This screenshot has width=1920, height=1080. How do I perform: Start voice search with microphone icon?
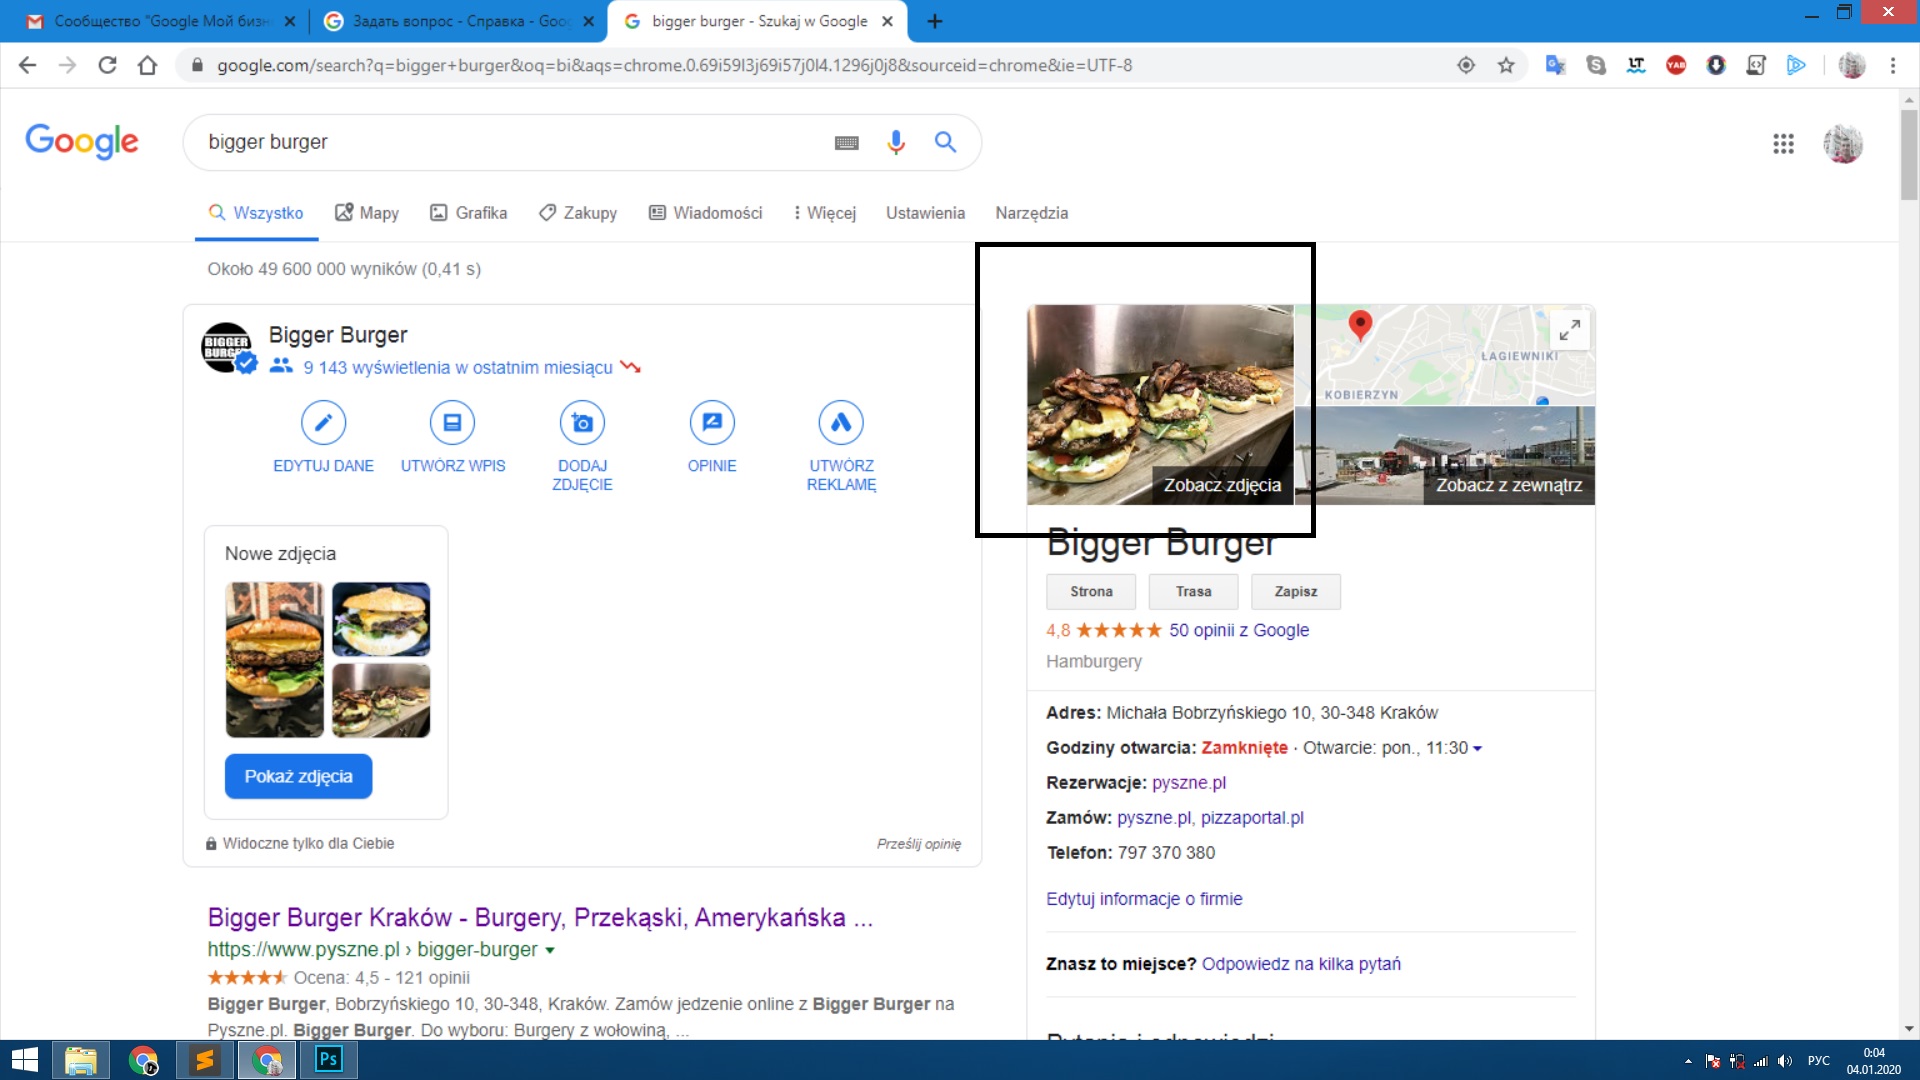pos(896,142)
